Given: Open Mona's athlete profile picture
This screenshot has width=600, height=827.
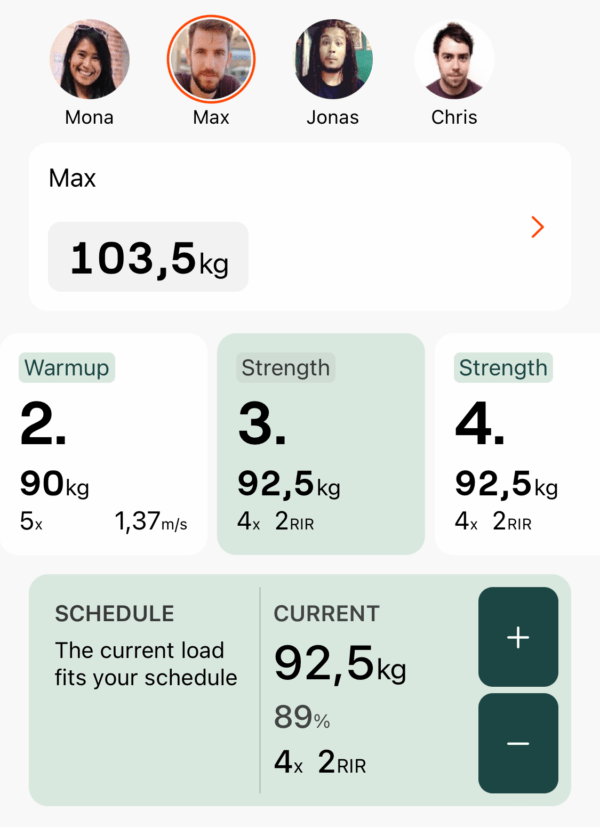Looking at the screenshot, I should click(x=89, y=58).
